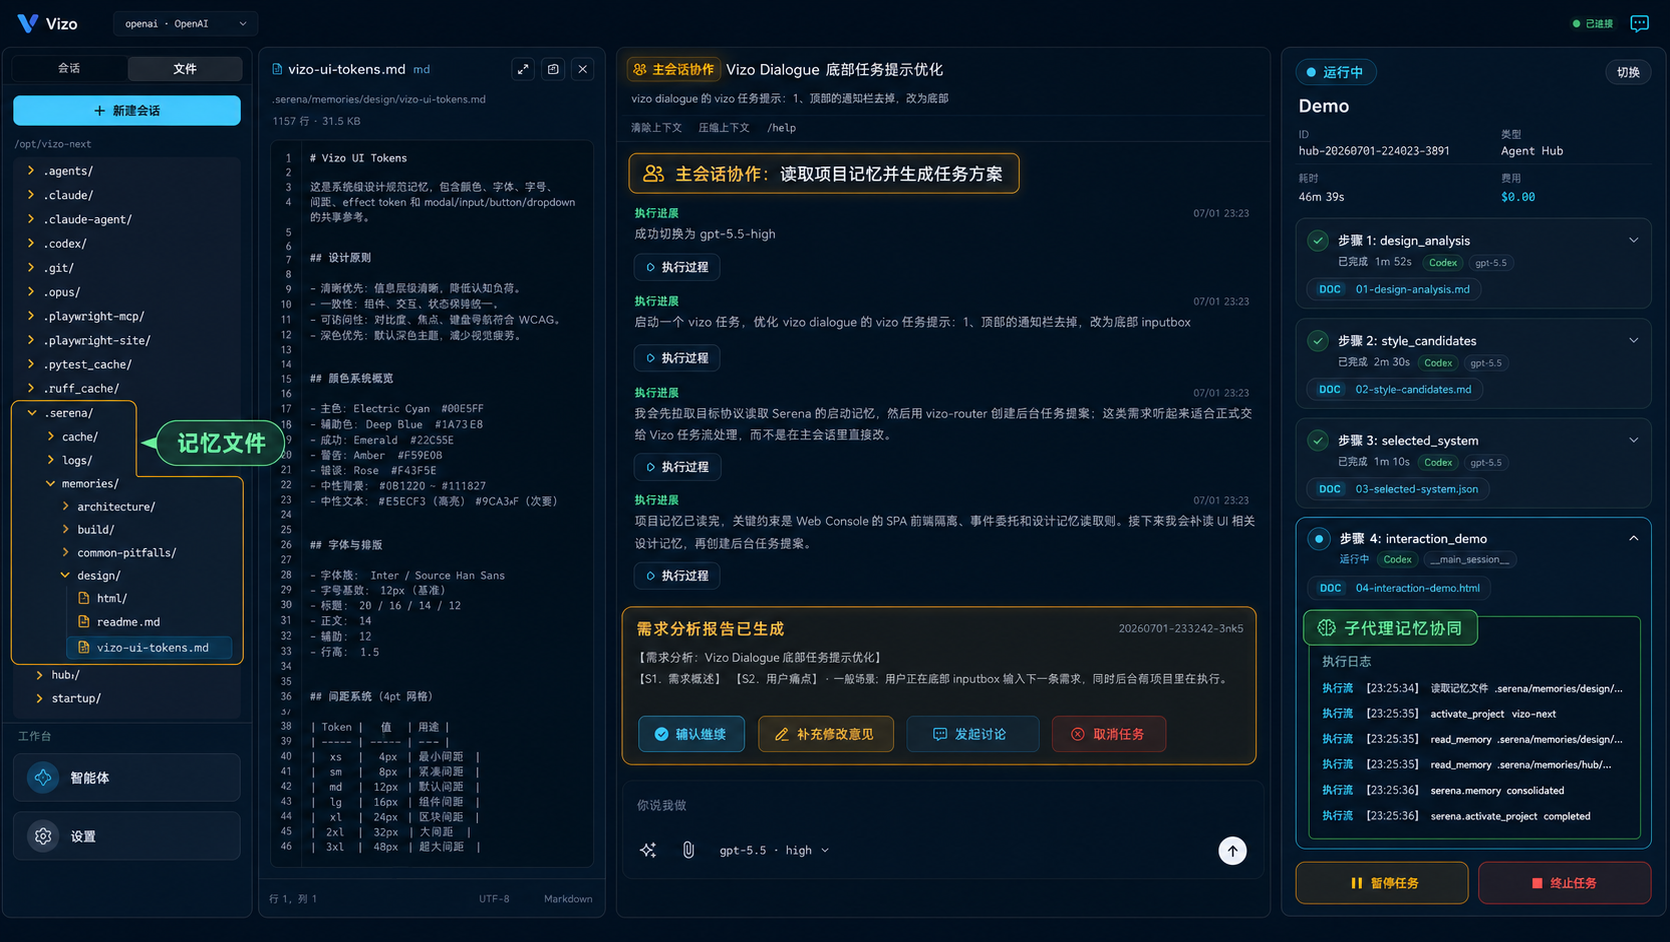1670x942 pixels.
Task: Expand the first 执行过程 under 成功切换为 gpt-5.5-high
Action: pos(677,267)
